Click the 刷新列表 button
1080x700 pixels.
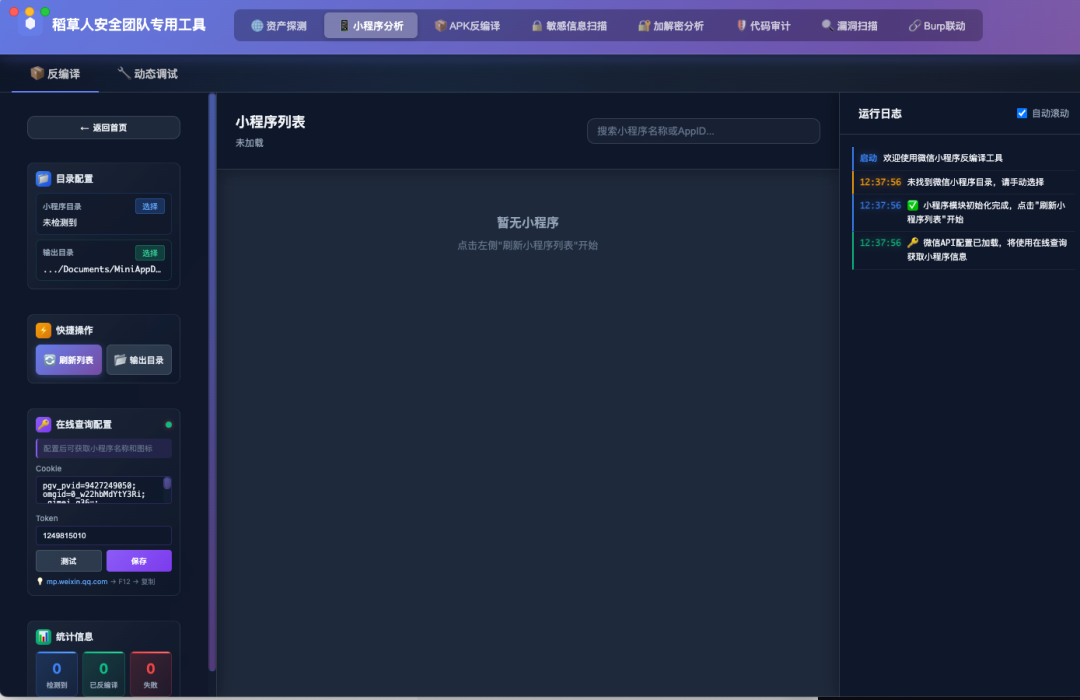(x=69, y=360)
